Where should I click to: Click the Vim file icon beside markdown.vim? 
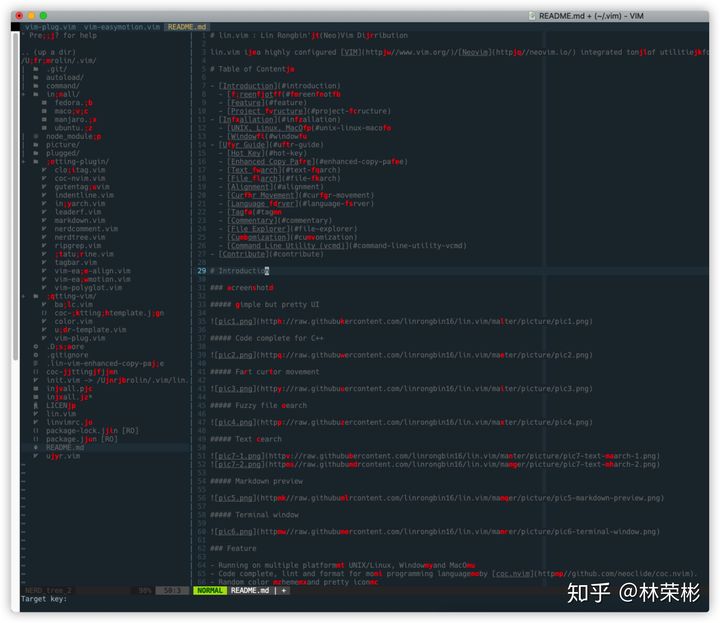44,220
